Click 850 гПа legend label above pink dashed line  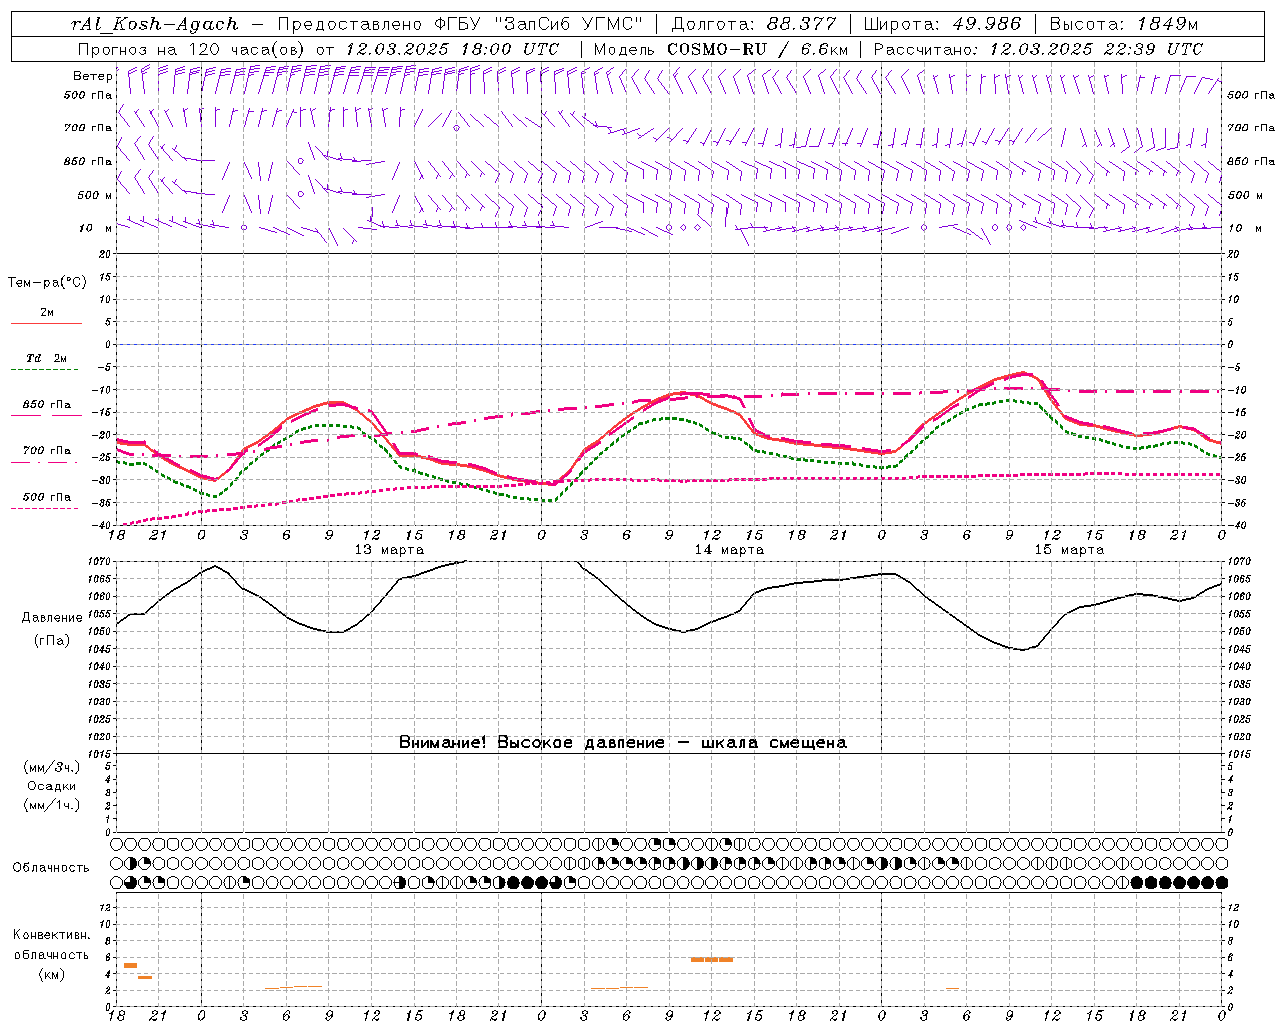coord(47,405)
